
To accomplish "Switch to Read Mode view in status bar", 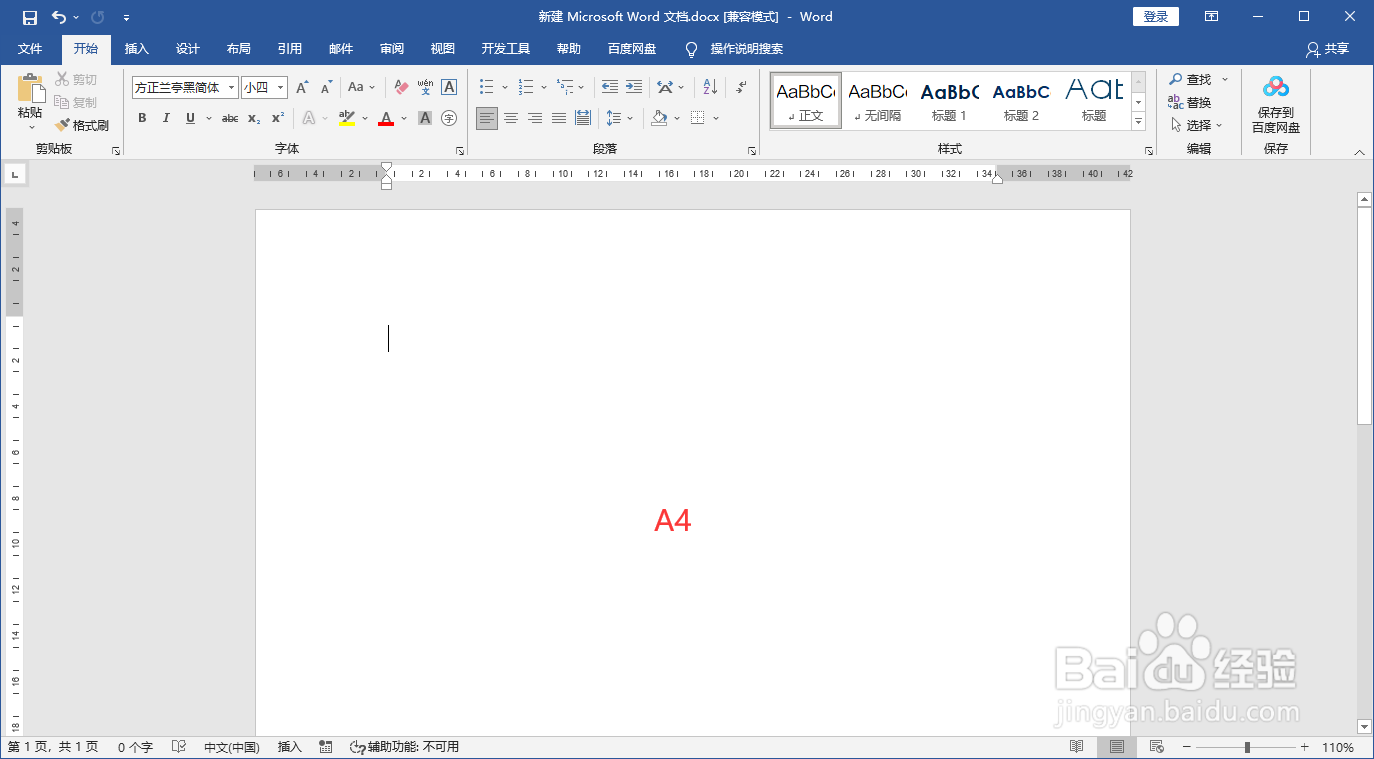I will coord(1077,747).
